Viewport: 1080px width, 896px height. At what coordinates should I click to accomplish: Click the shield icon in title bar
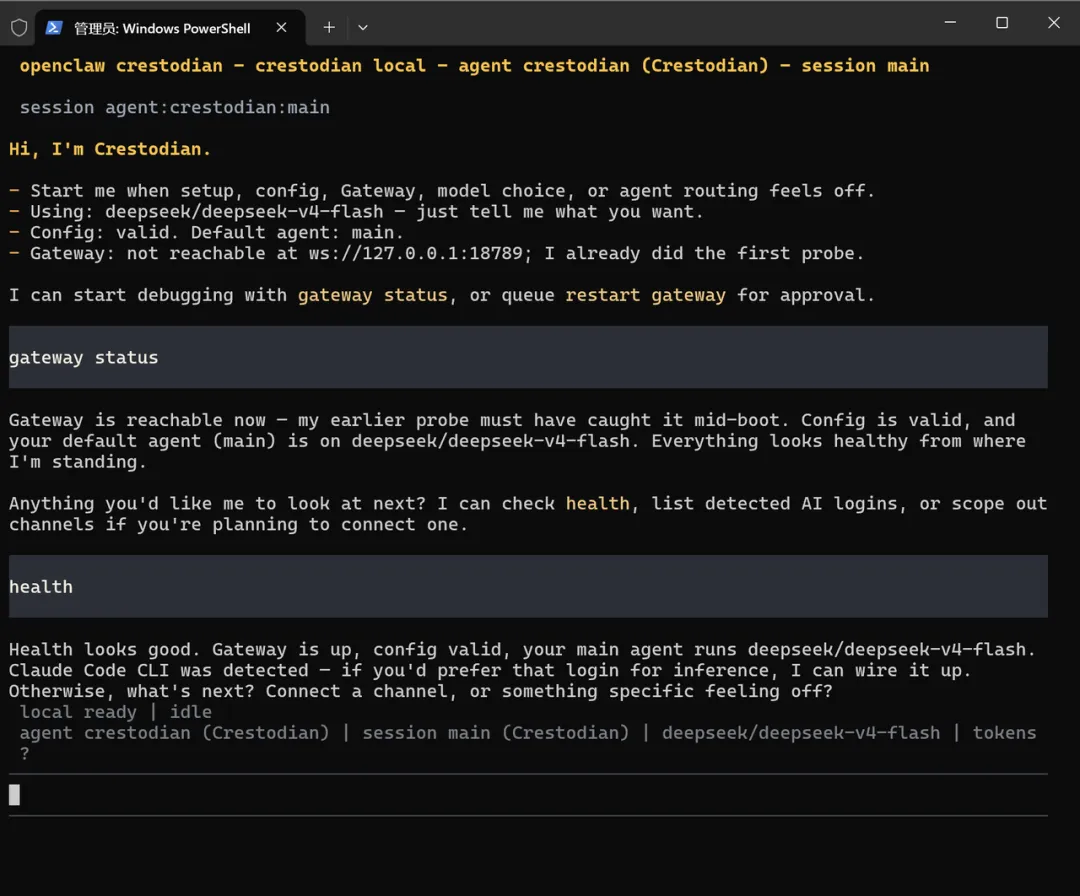coord(19,28)
